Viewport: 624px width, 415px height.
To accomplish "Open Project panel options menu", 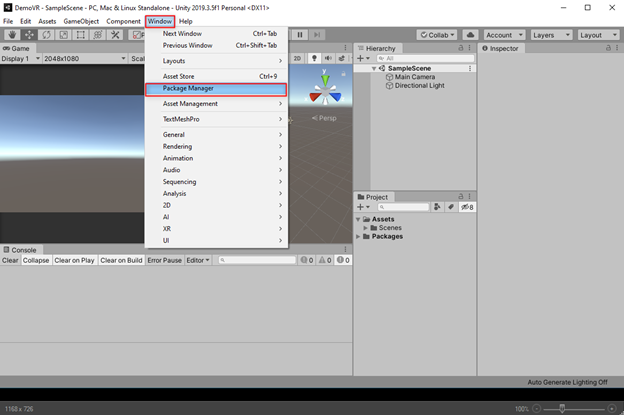I will point(470,196).
